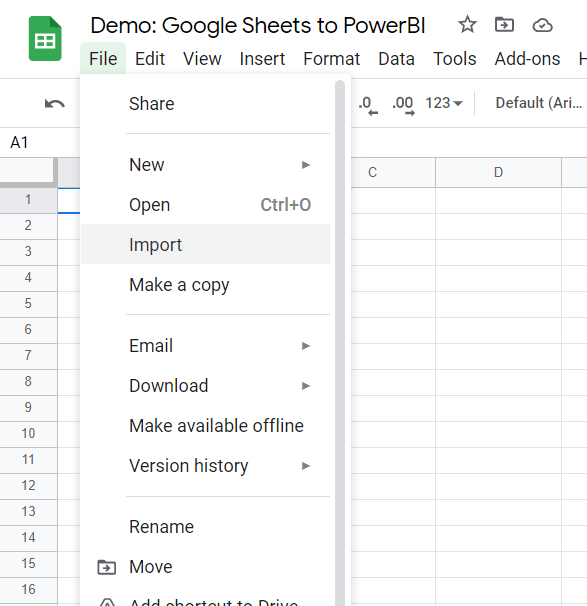The height and width of the screenshot is (606, 587).
Task: Select Rename in the File menu
Action: tap(206, 527)
